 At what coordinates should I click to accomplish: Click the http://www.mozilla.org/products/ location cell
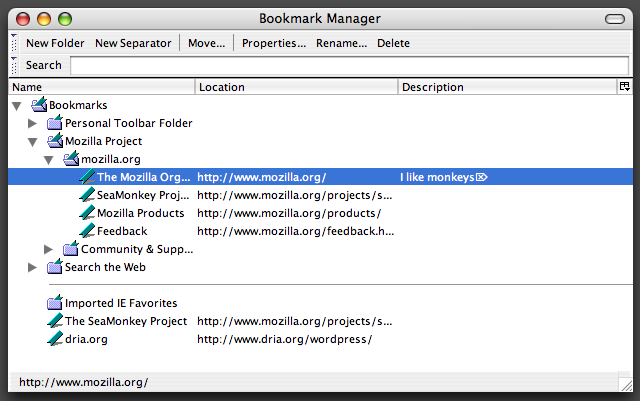[x=289, y=213]
